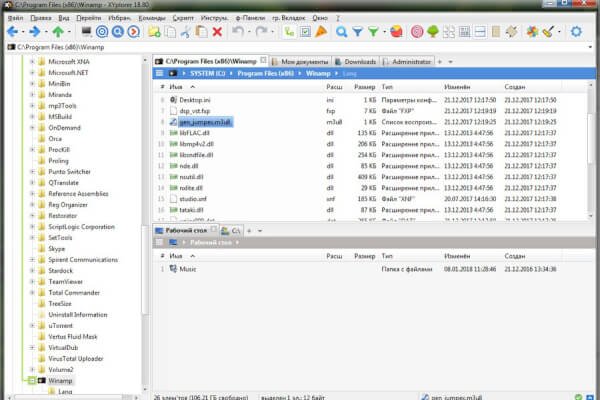Screen dimensions: 600x400
Task: Open the undo dropdown arrow
Action: (x=249, y=32)
